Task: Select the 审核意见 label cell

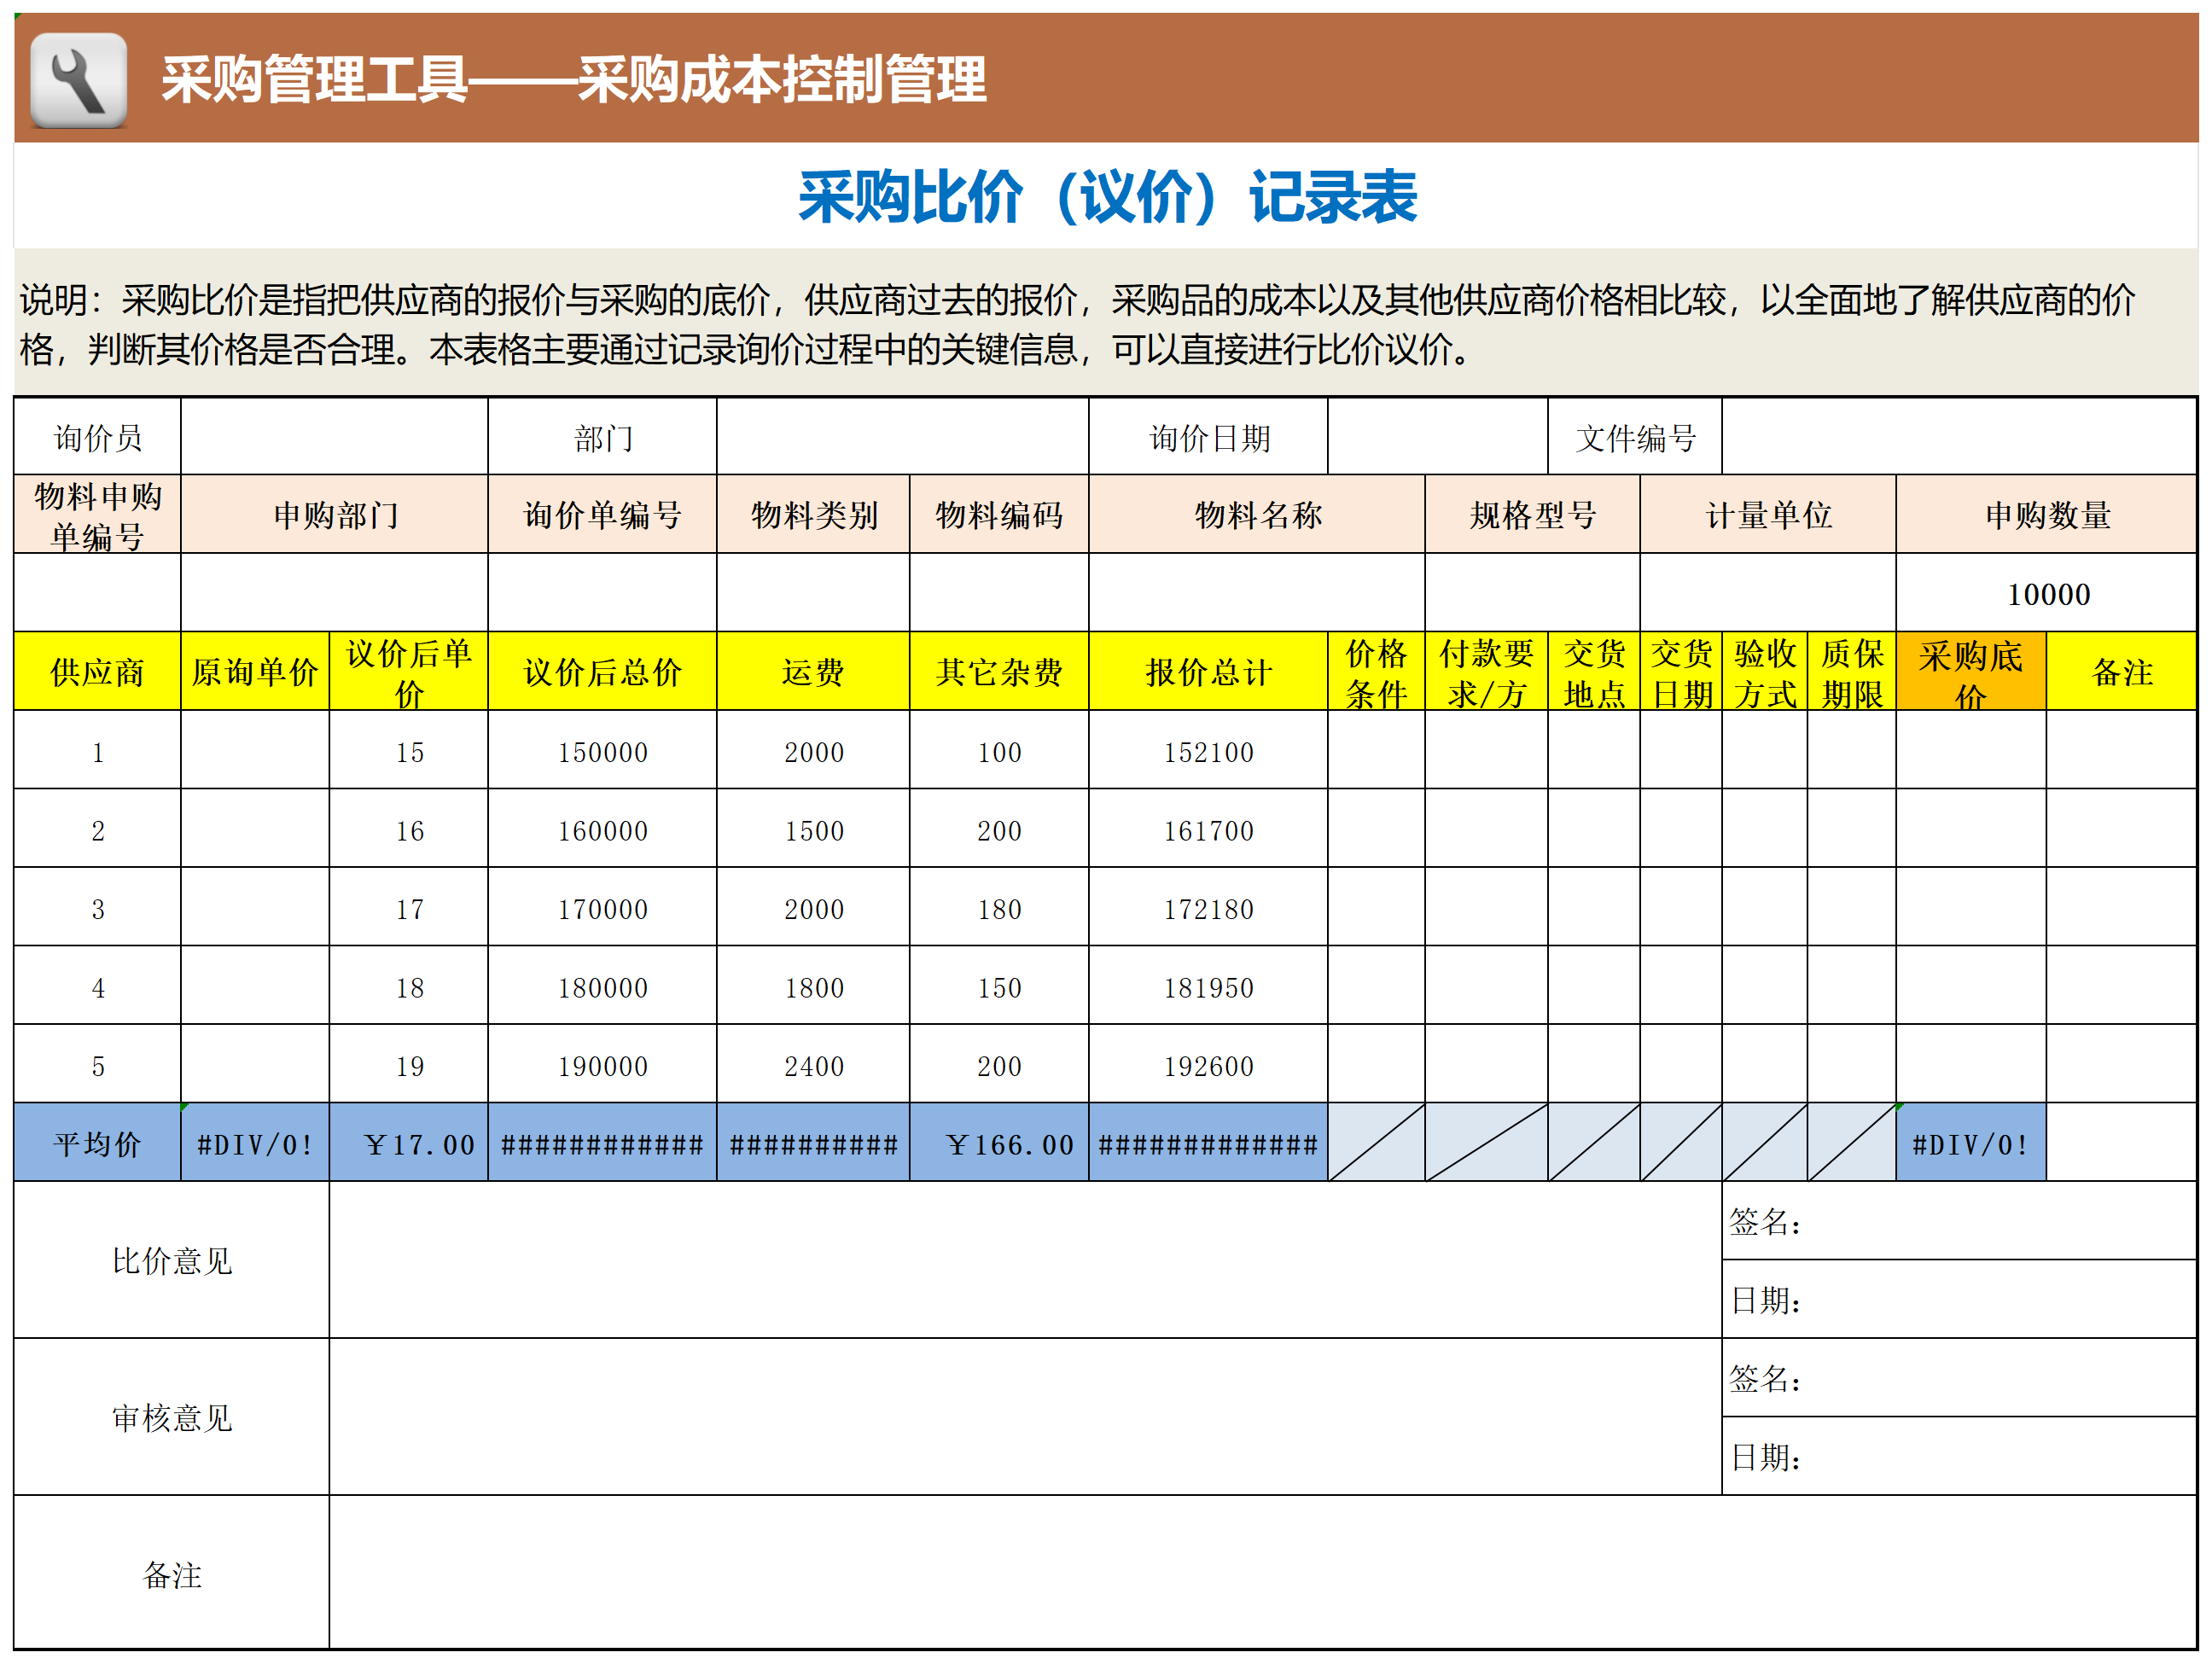Action: click(172, 1417)
